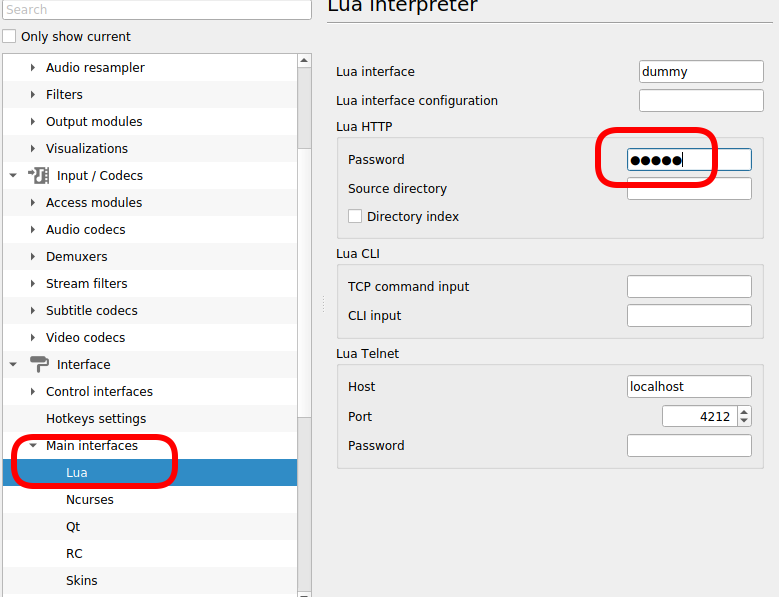The height and width of the screenshot is (597, 779).
Task: Open the RC interface settings
Action: [x=74, y=554]
